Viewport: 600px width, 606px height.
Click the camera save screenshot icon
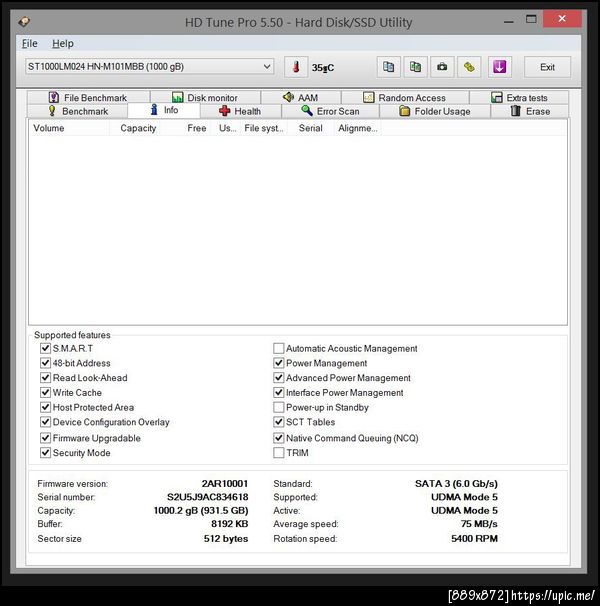click(442, 67)
